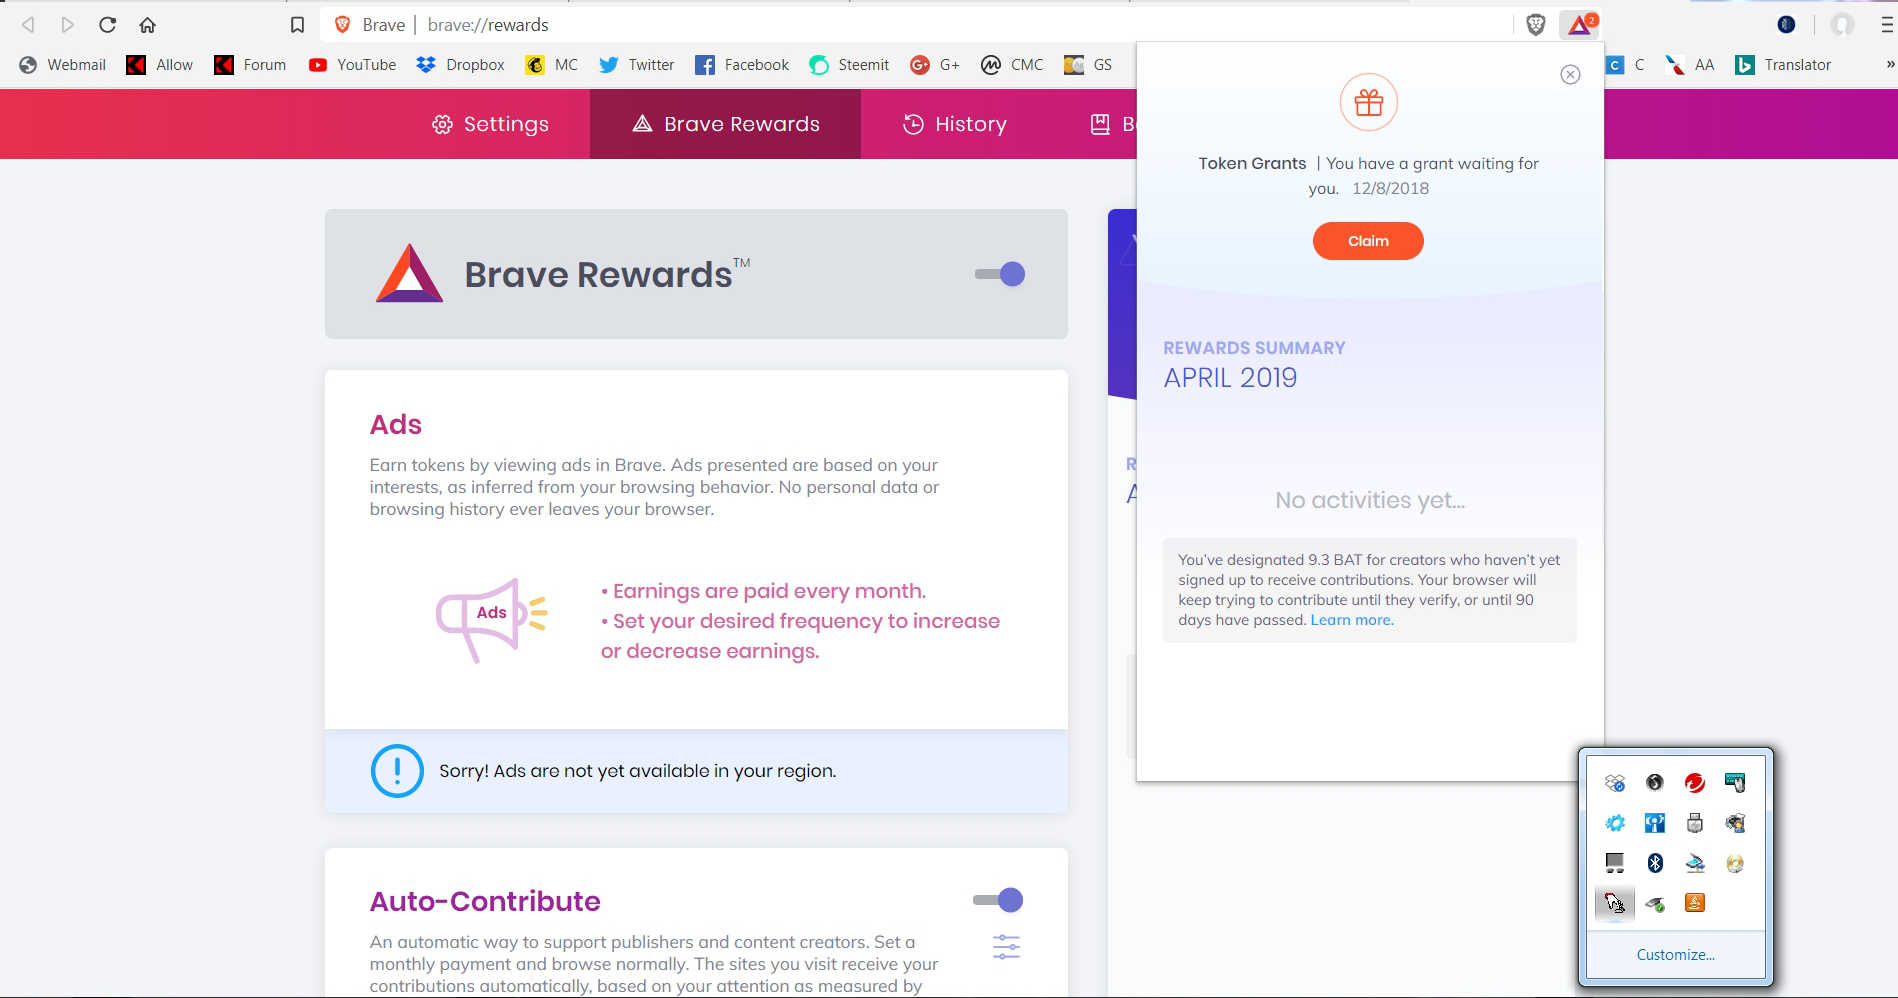Open the Brave hamburger menu
Viewport: 1898px width, 998px height.
click(x=1888, y=25)
